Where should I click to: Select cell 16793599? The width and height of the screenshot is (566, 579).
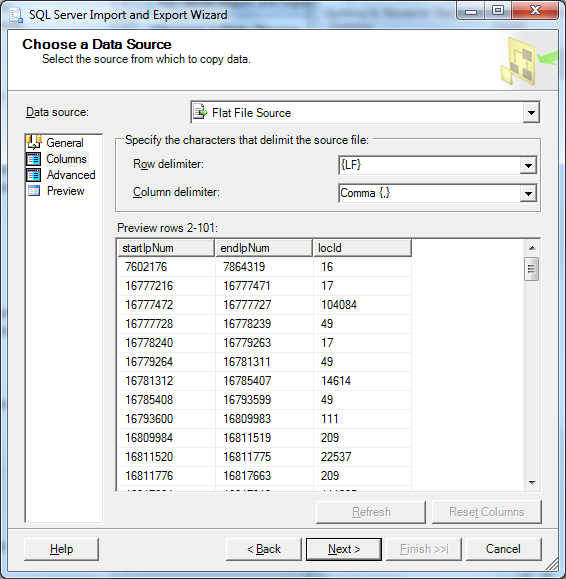(x=264, y=400)
